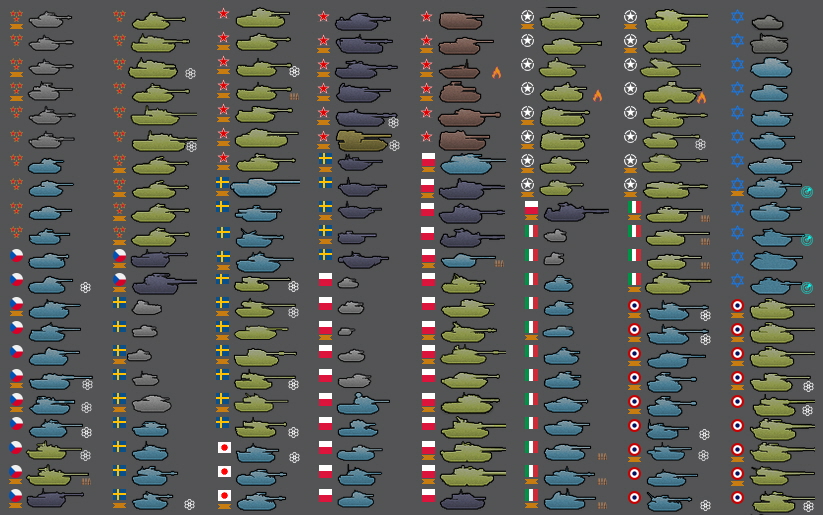Click the top French roundel in the last column
823x515 pixels.
pos(737,305)
